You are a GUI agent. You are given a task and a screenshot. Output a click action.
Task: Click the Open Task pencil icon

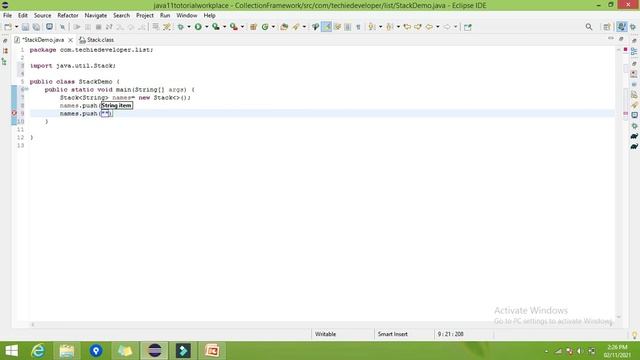click(x=296, y=27)
